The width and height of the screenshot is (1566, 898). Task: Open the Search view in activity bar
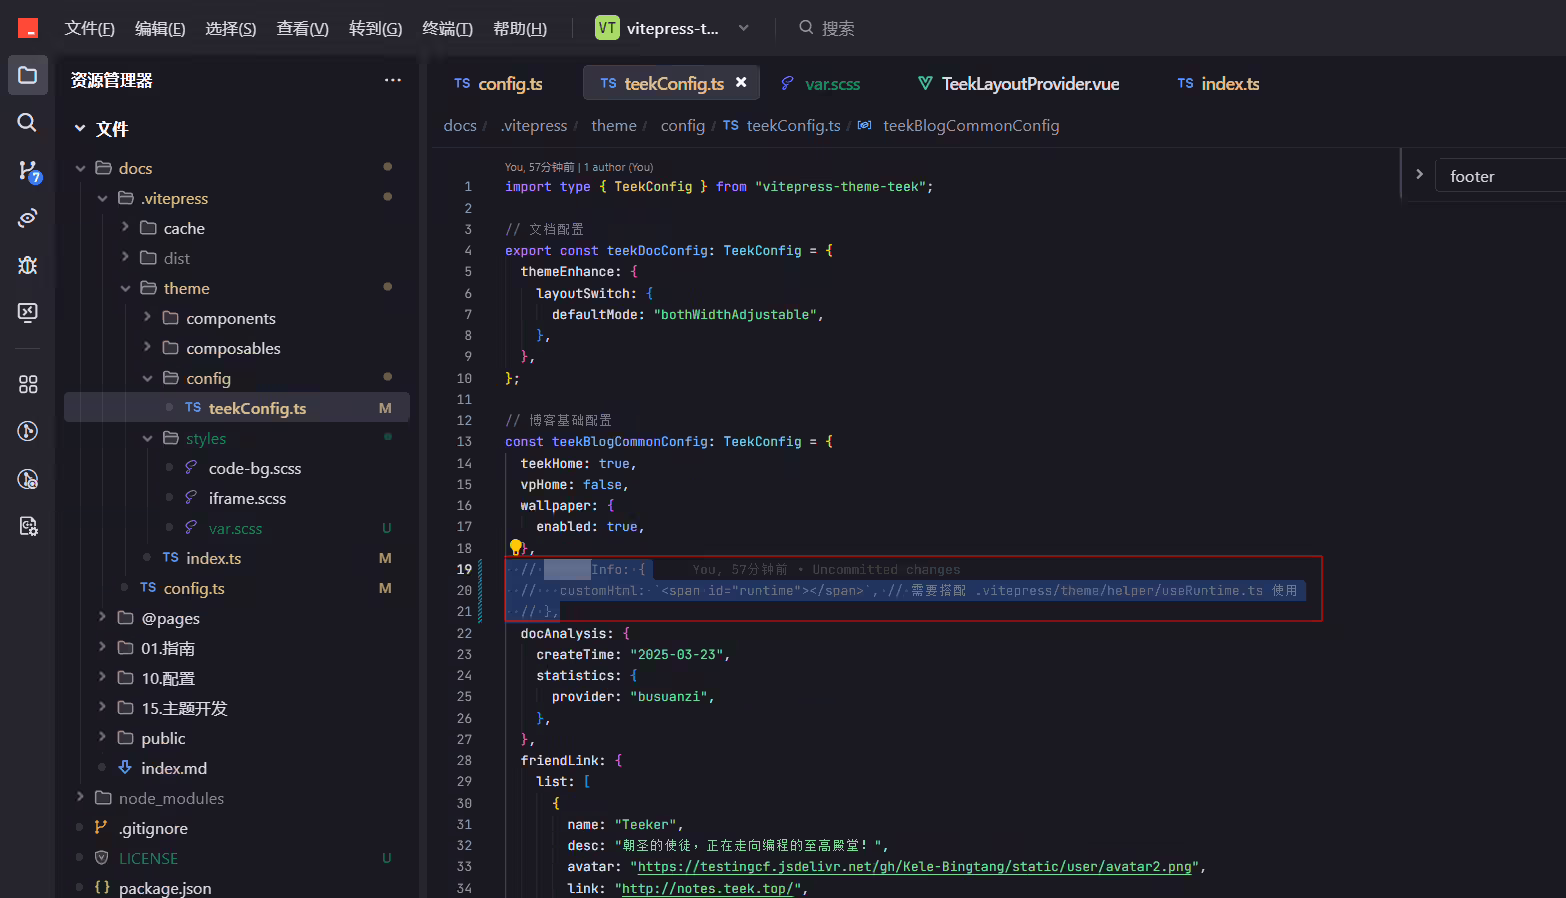point(28,122)
